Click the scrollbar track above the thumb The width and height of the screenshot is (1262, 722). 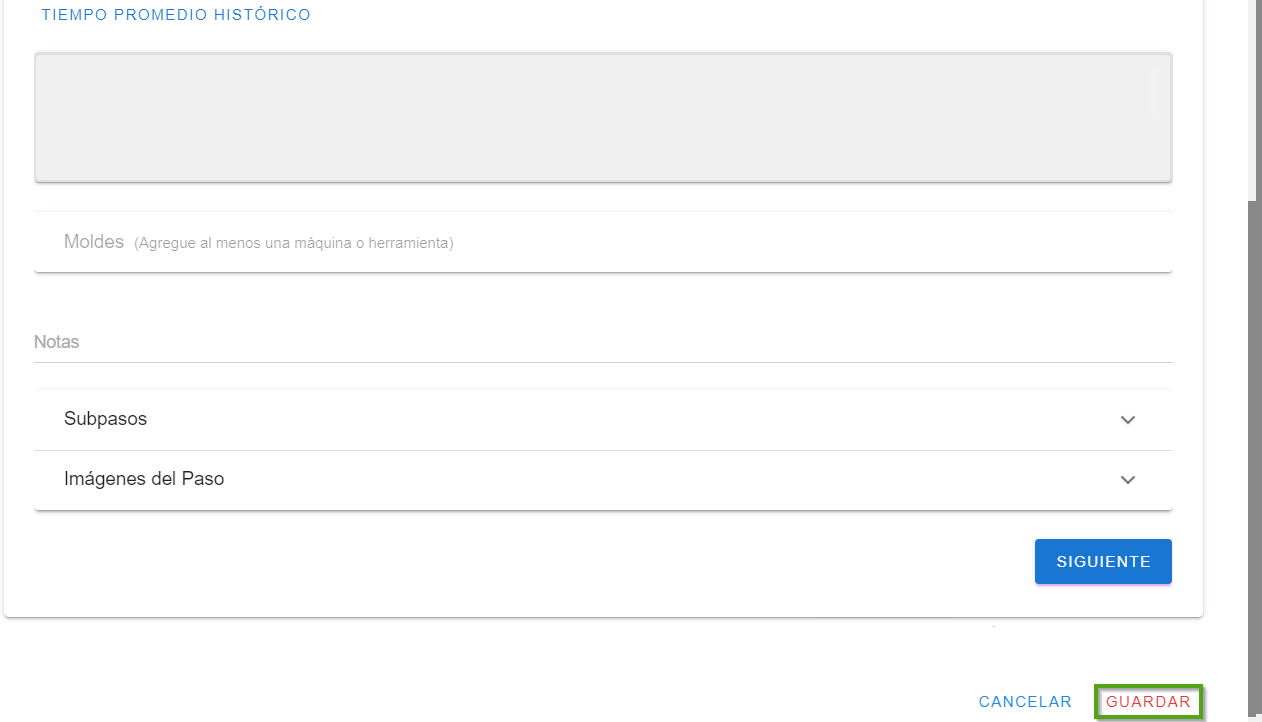tap(1254, 100)
